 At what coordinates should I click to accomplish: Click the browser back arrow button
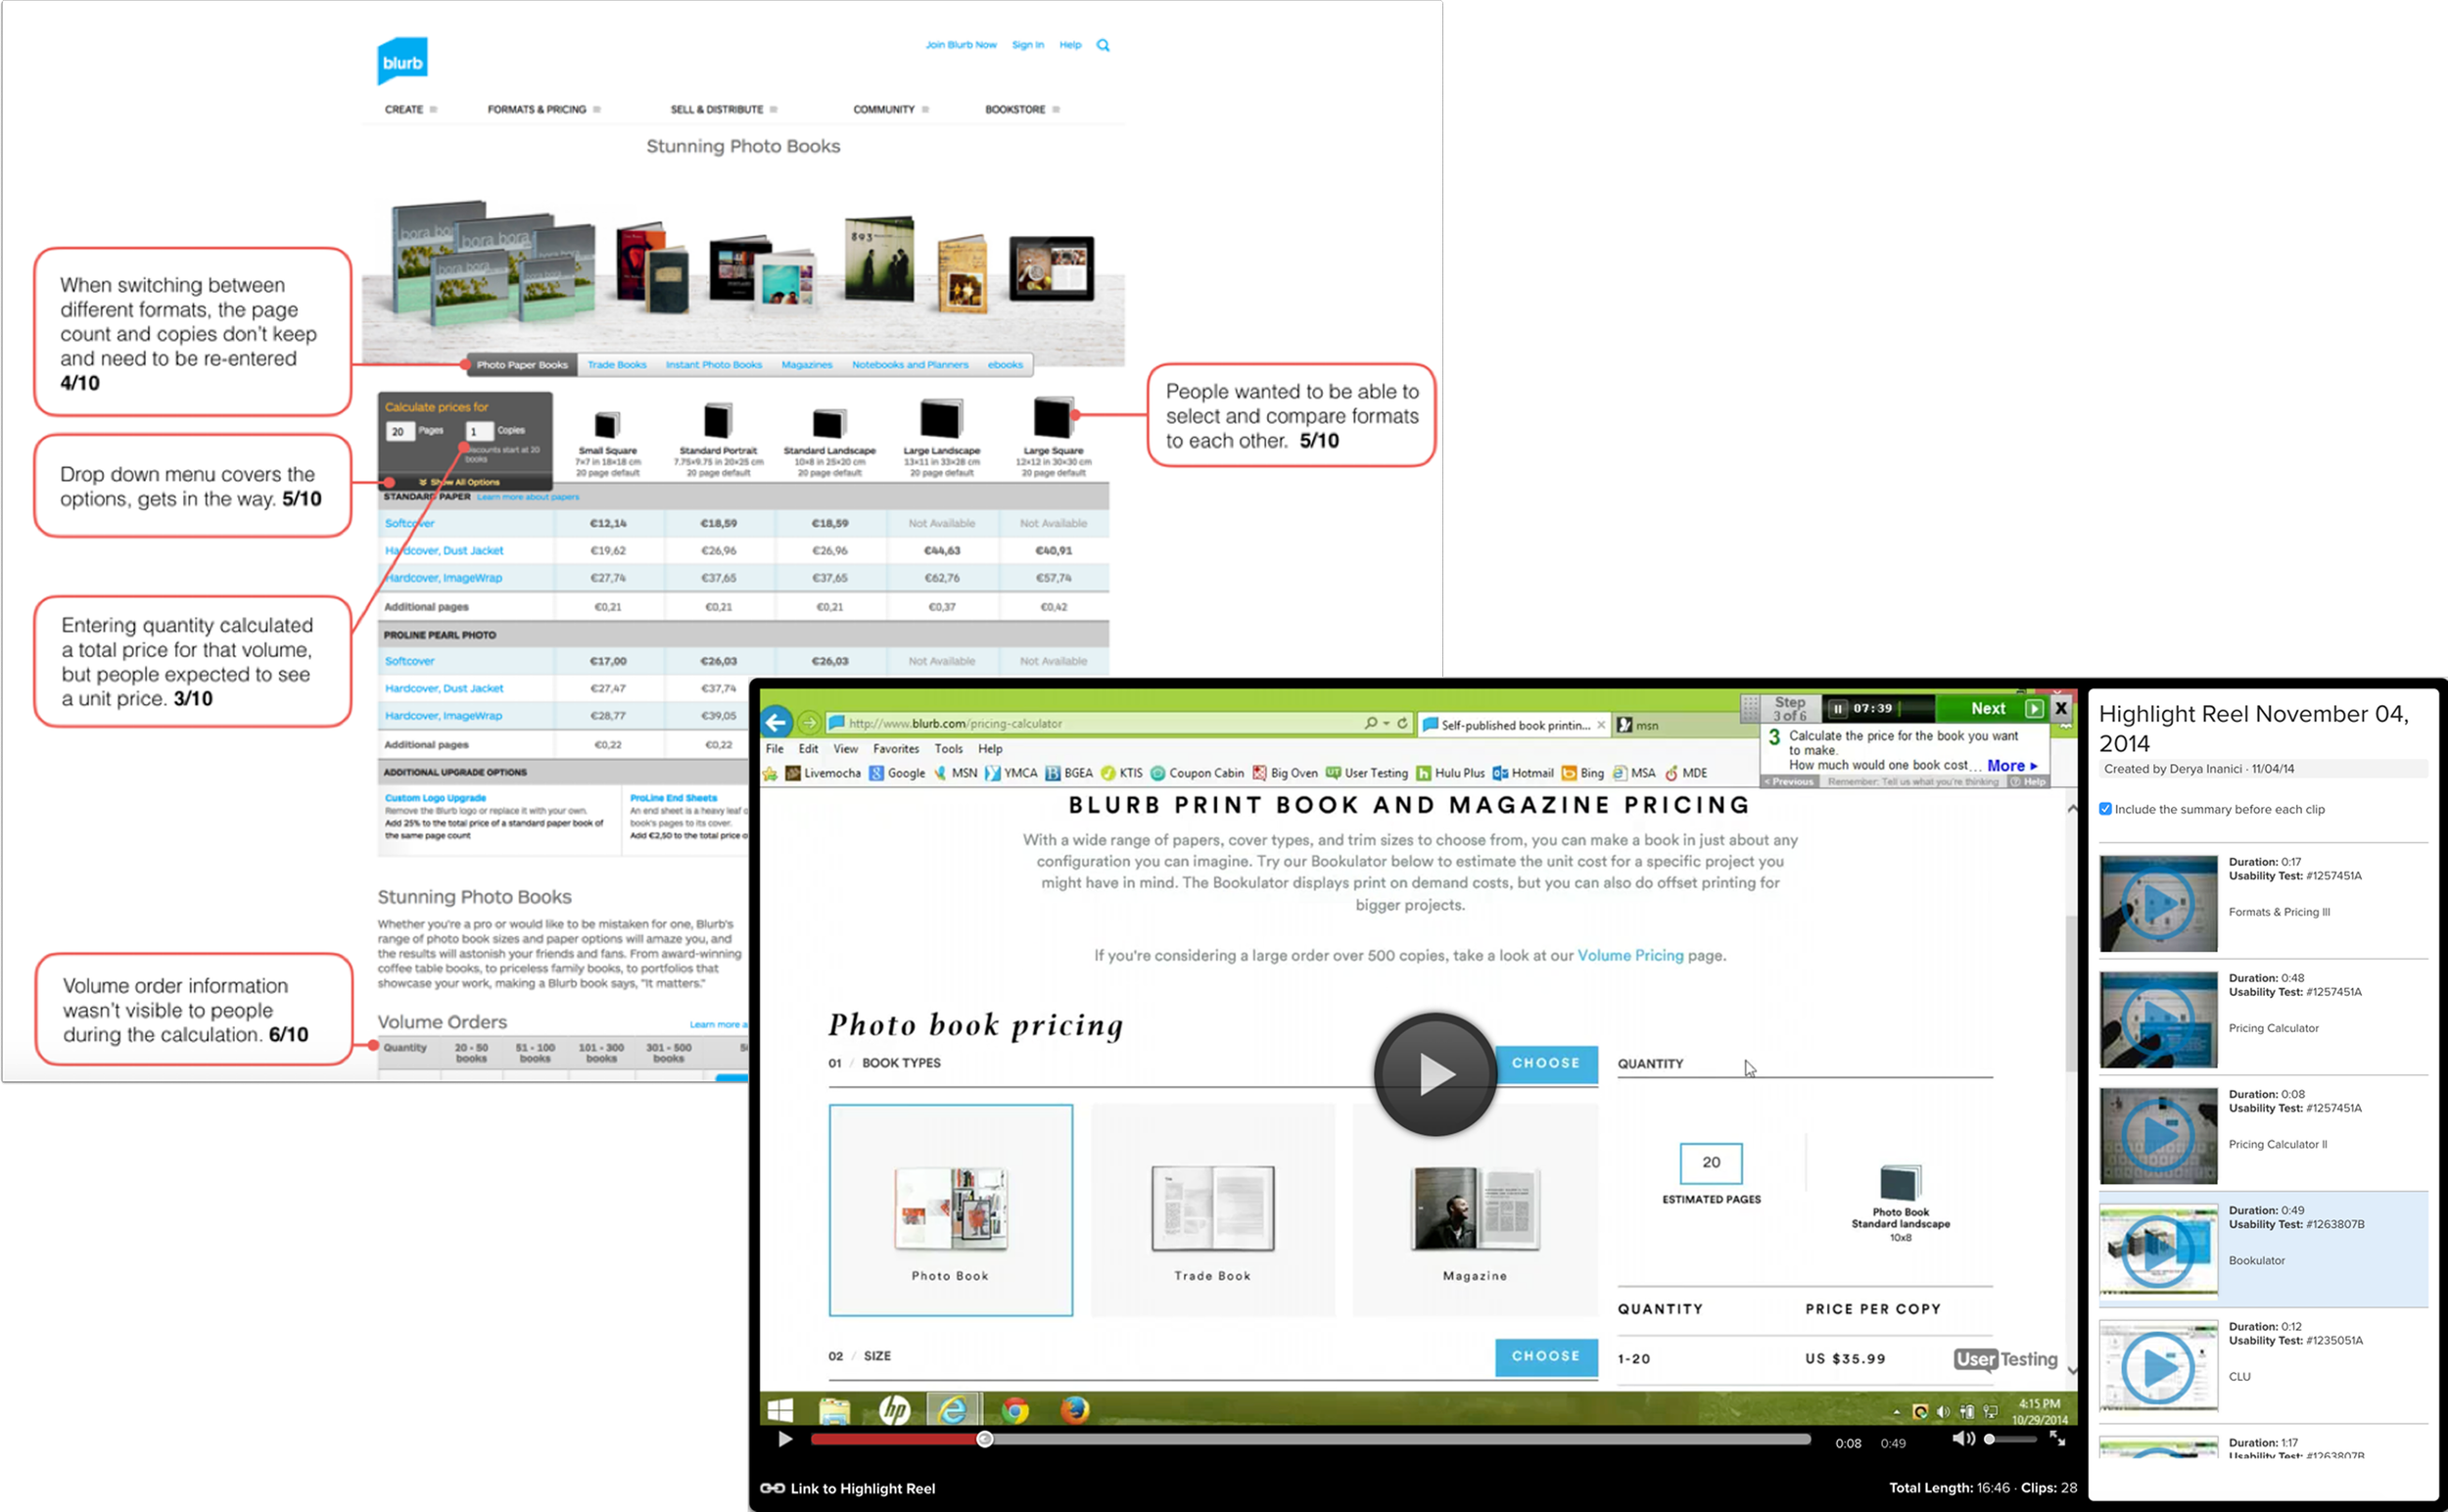point(776,722)
